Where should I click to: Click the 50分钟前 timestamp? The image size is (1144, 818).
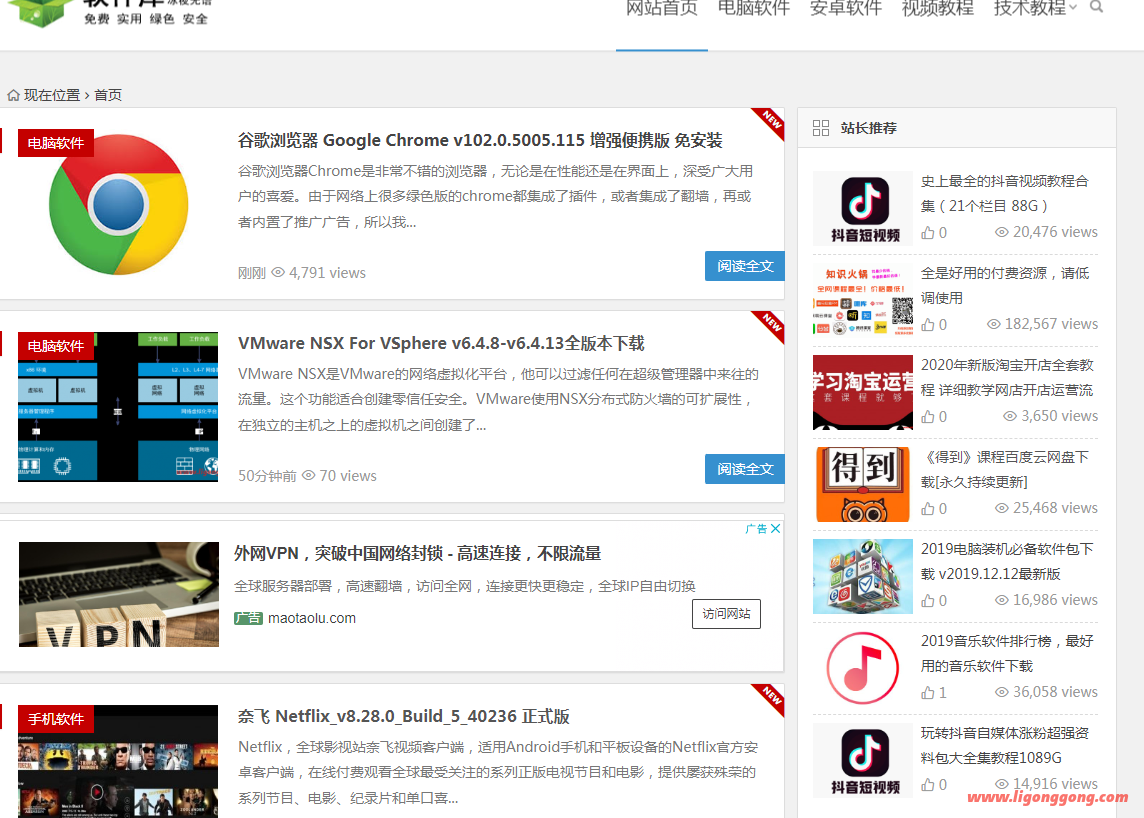267,476
